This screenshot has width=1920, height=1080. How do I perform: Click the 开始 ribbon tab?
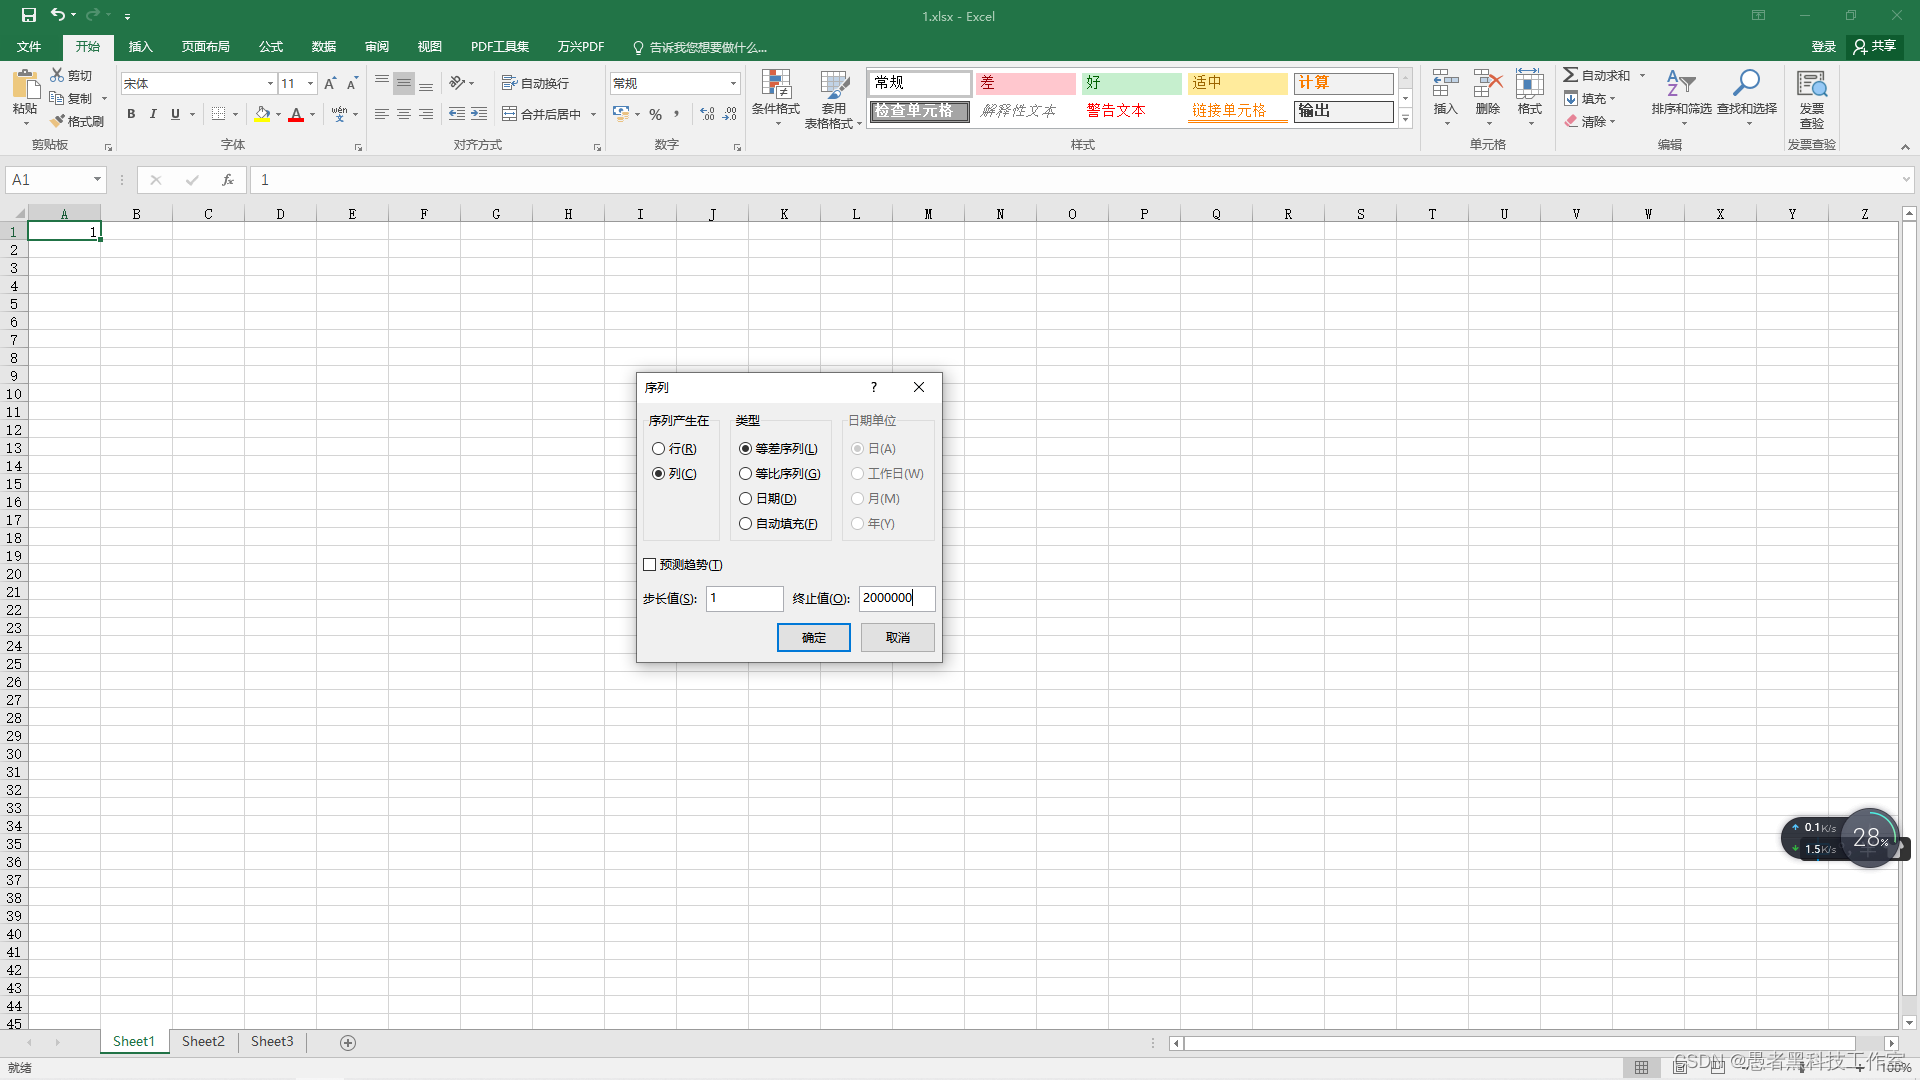[88, 46]
